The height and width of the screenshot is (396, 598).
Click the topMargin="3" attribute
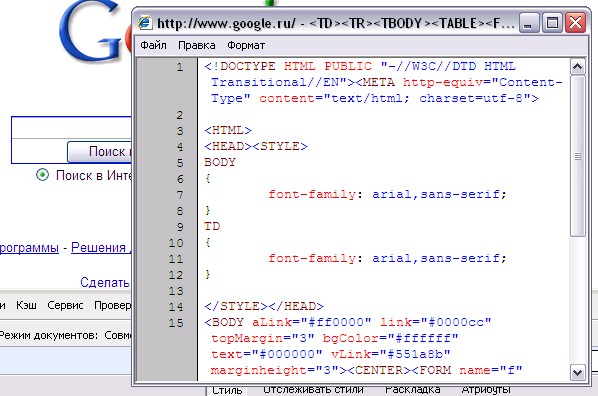(x=263, y=338)
